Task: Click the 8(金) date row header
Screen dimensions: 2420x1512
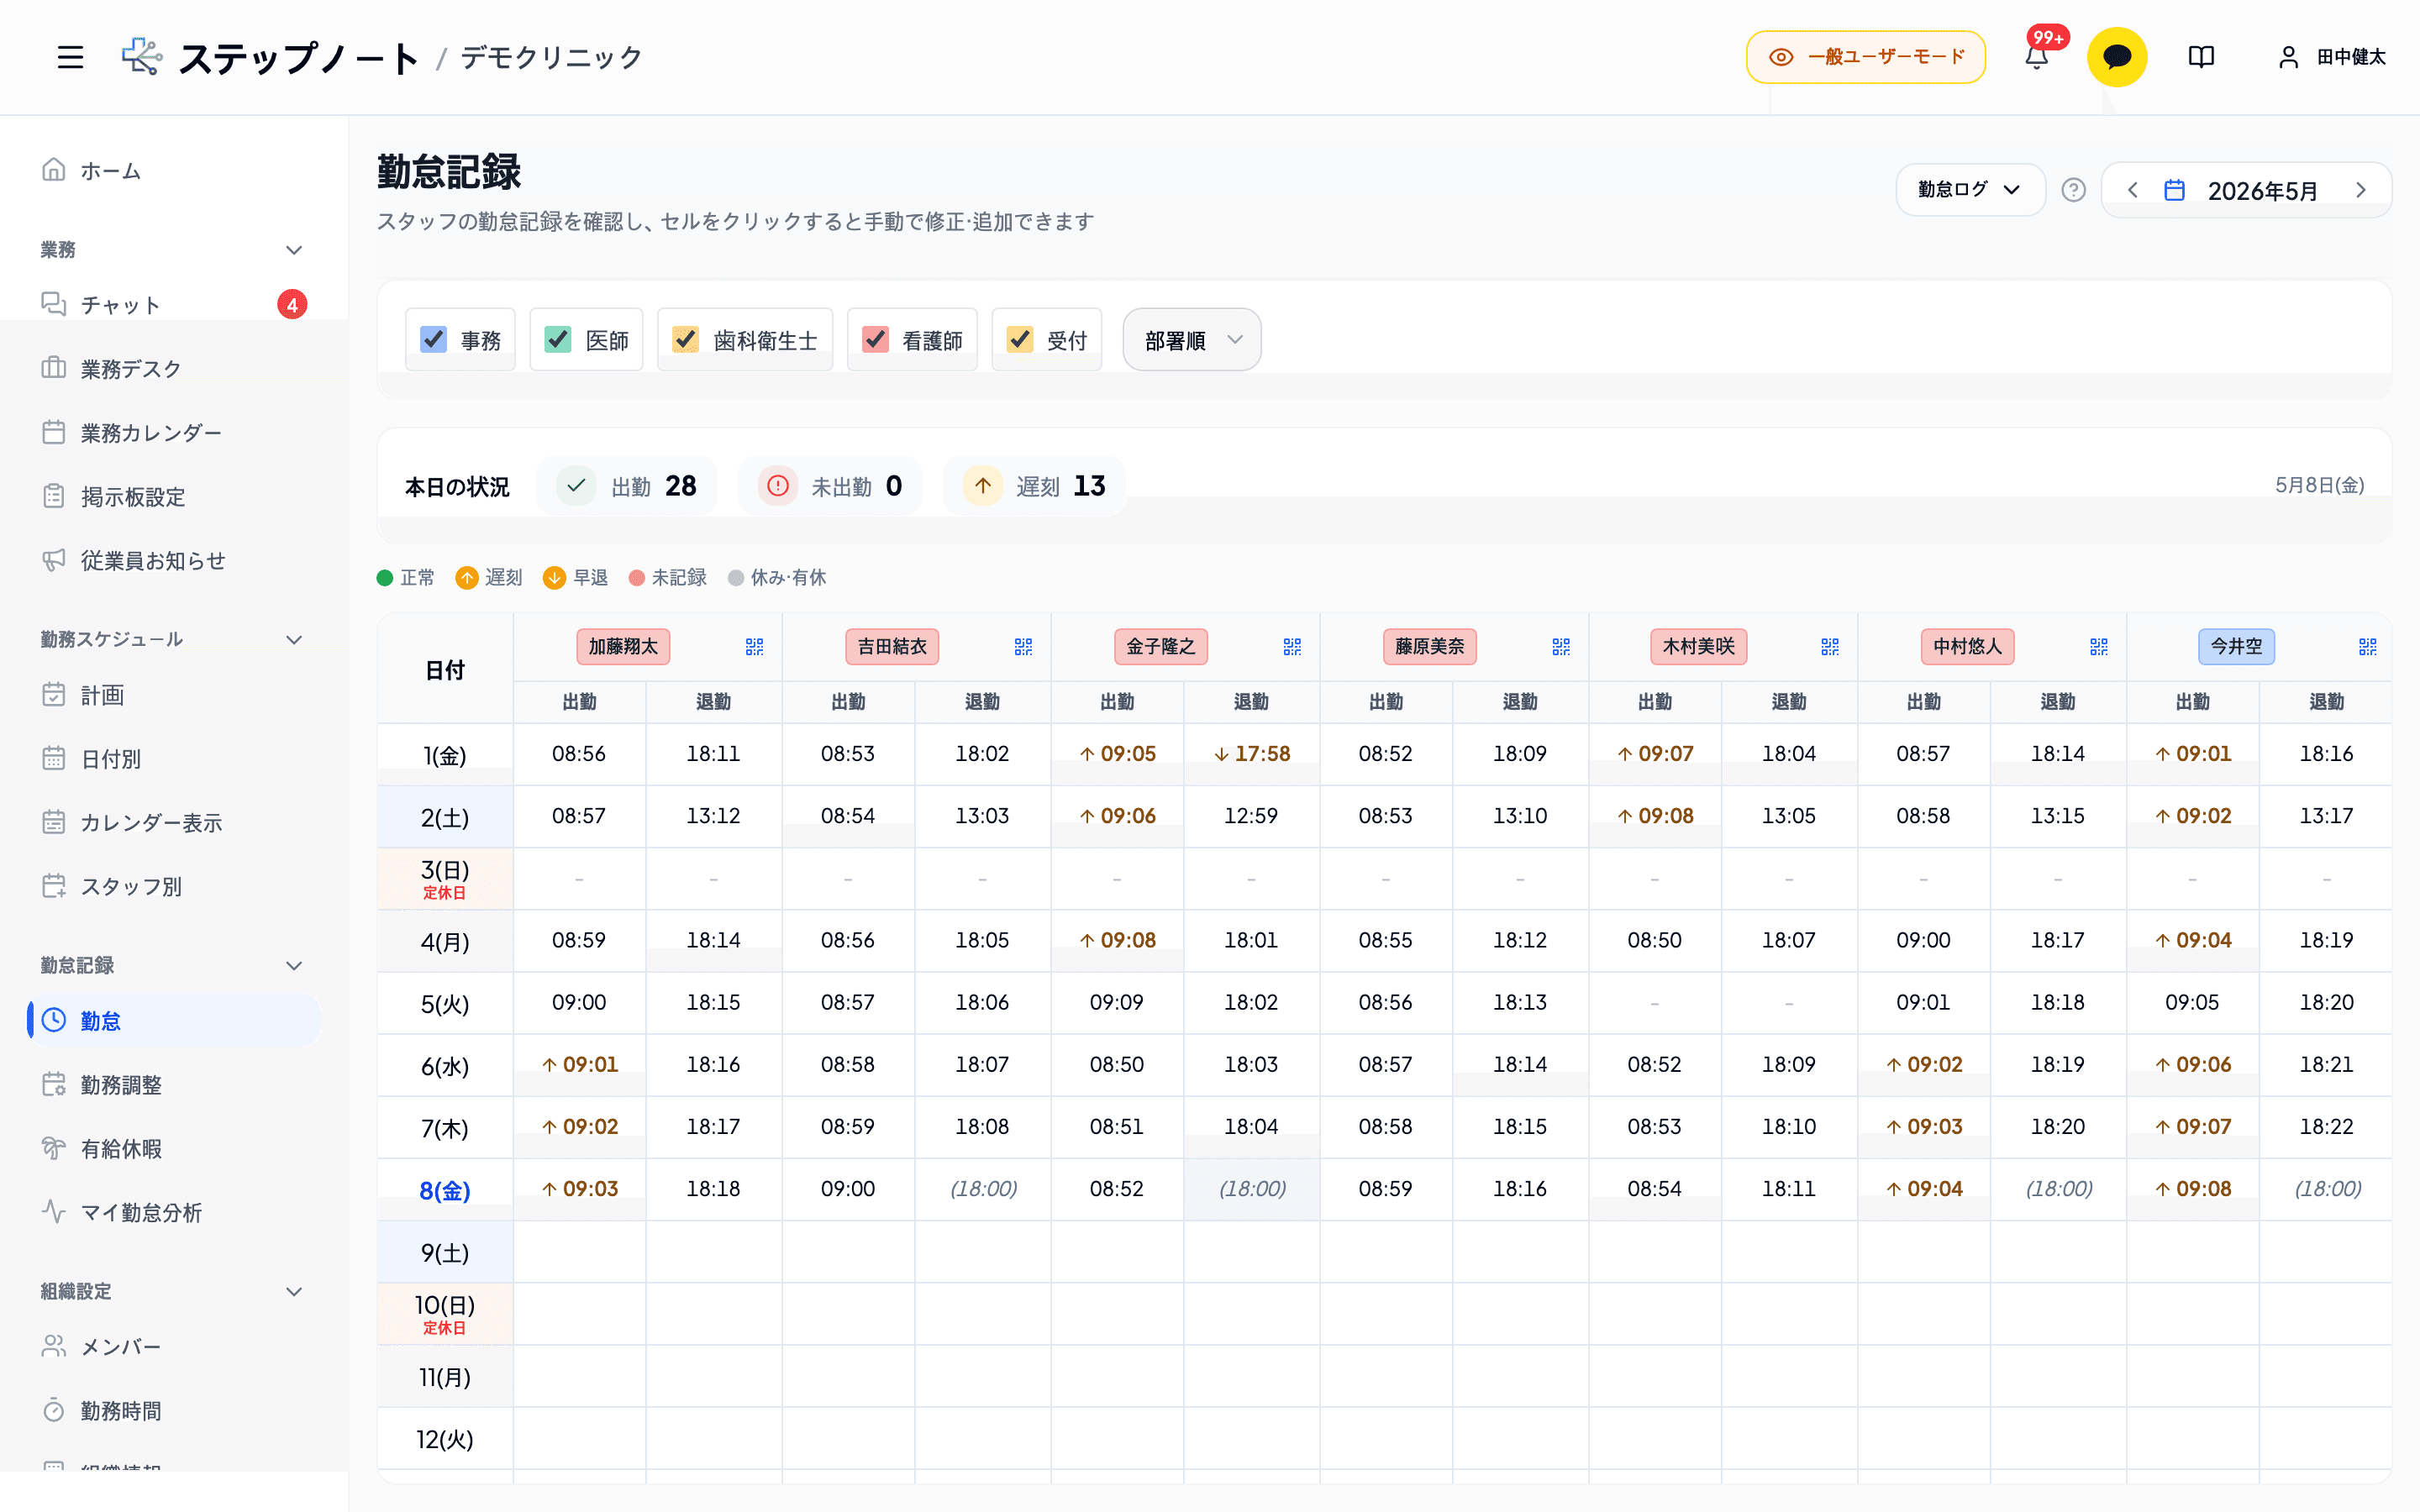Action: pos(445,1190)
